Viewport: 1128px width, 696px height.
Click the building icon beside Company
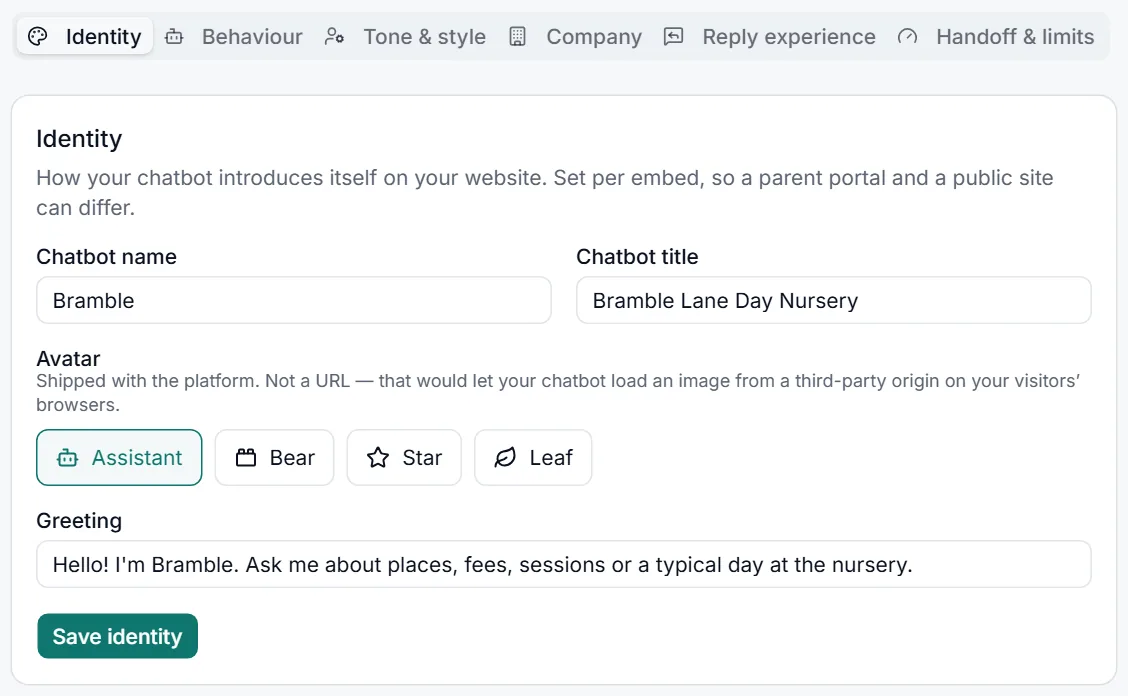517,36
